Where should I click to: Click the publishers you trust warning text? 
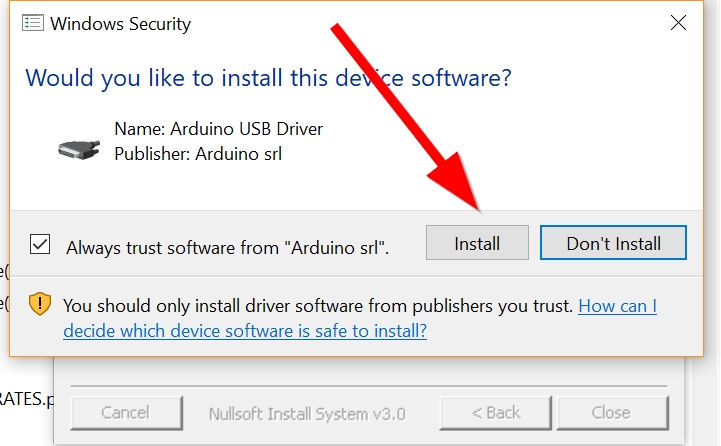[x=318, y=306]
